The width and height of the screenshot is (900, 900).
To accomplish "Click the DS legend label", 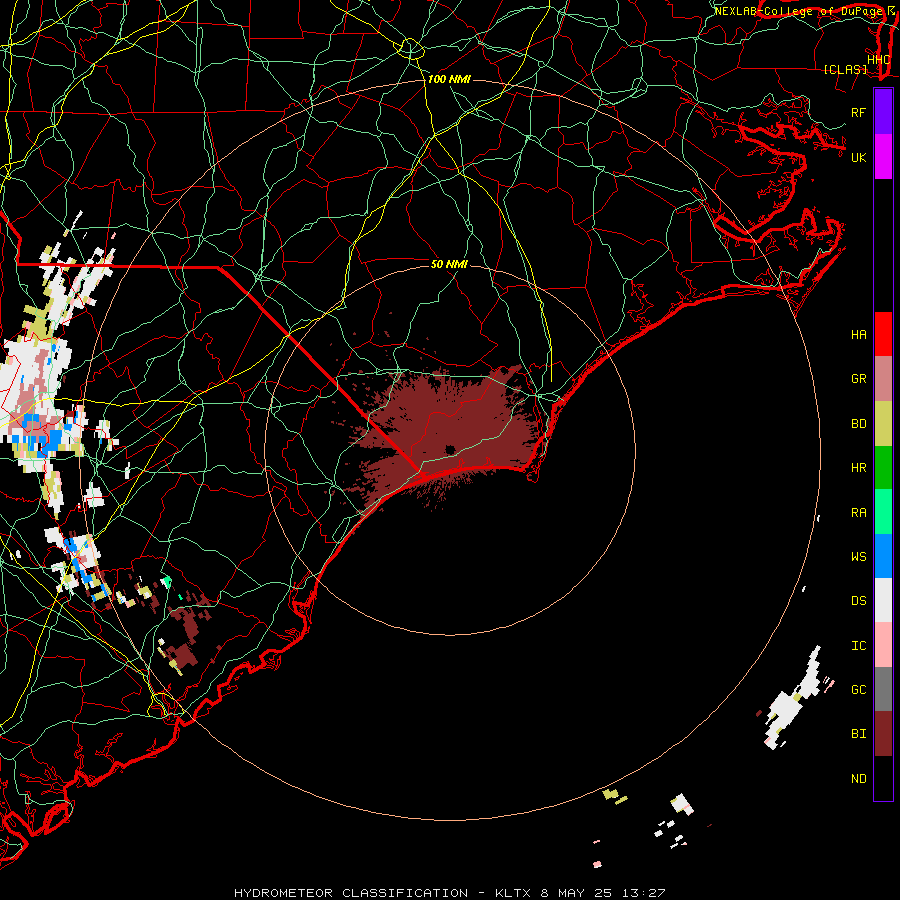I will tap(858, 601).
